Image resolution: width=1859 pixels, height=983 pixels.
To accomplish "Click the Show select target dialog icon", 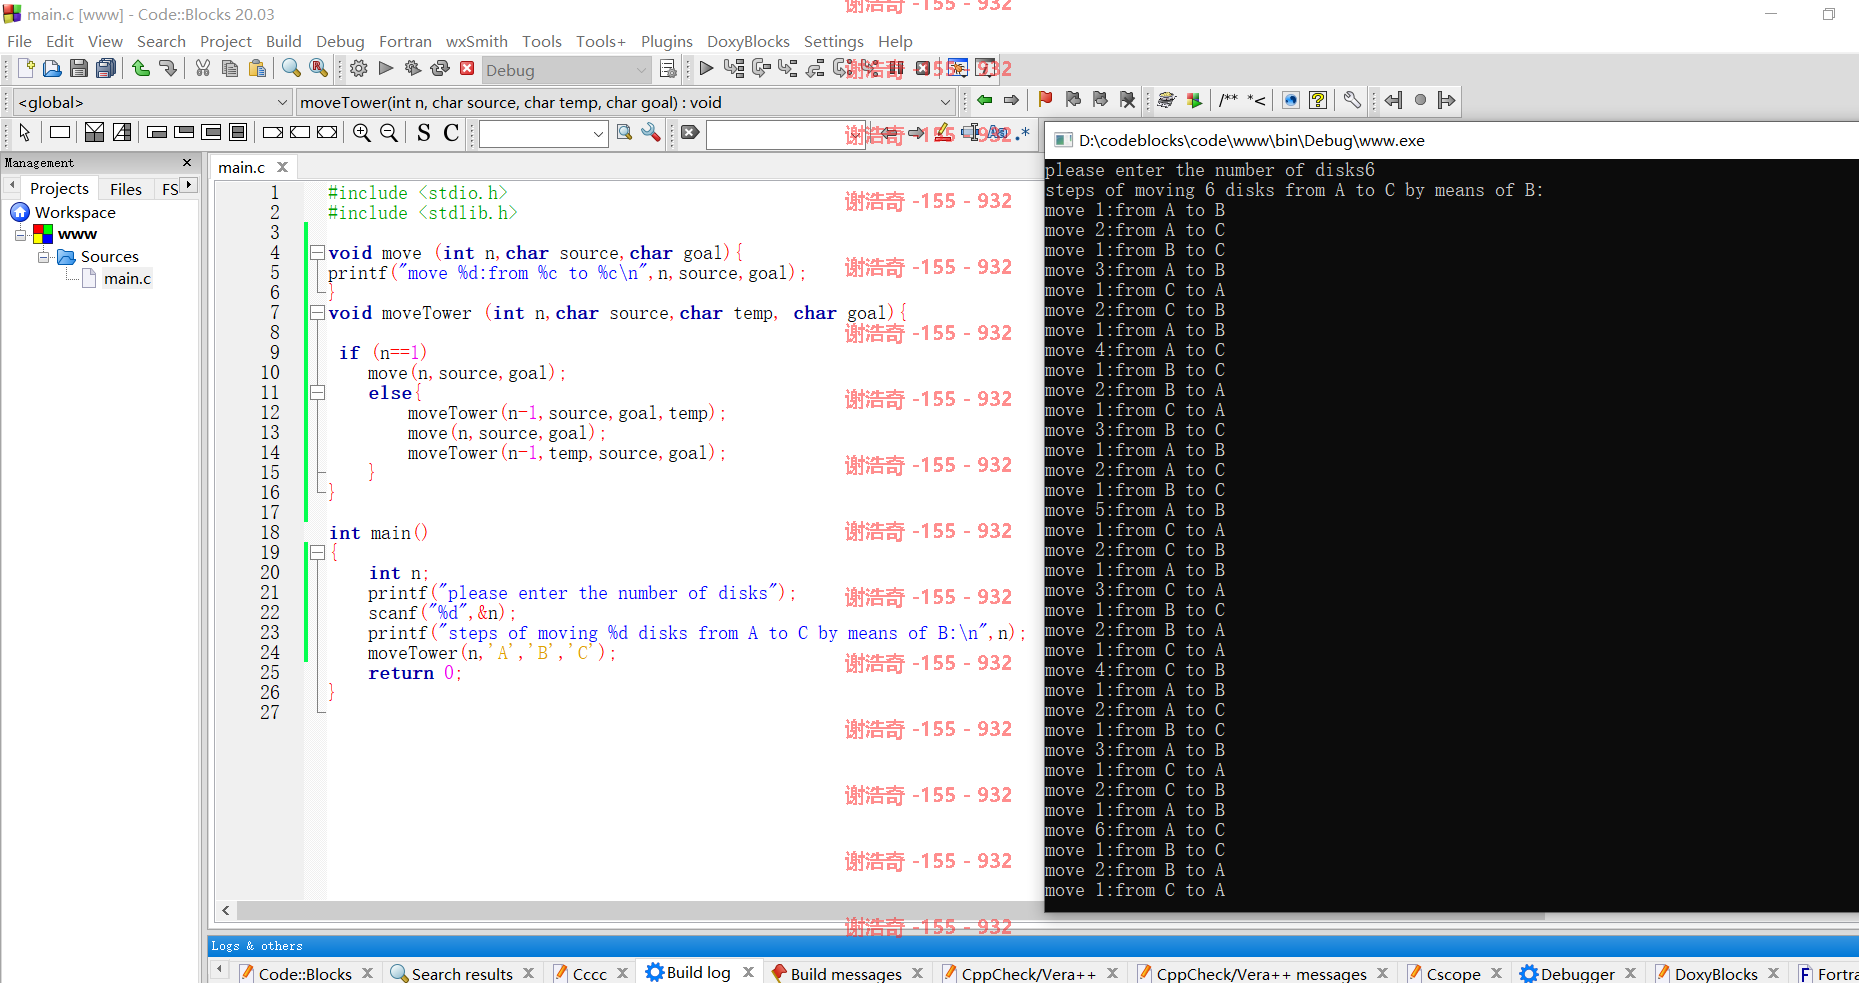I will 668,68.
